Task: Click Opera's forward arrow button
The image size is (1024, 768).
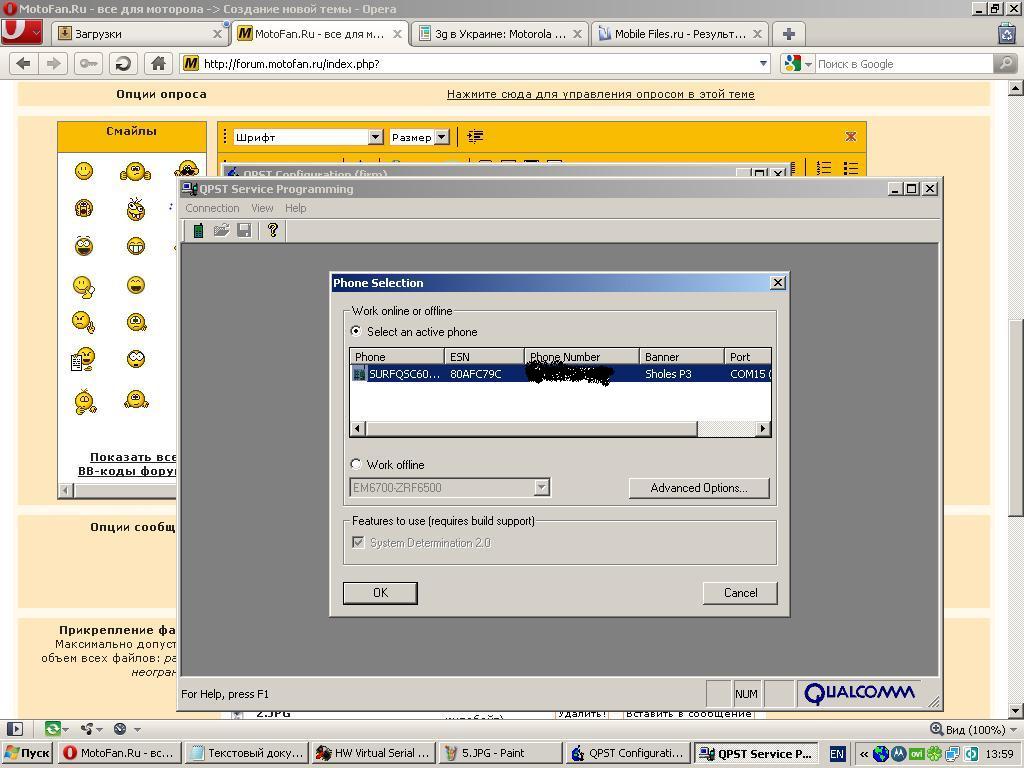Action: click(x=54, y=63)
